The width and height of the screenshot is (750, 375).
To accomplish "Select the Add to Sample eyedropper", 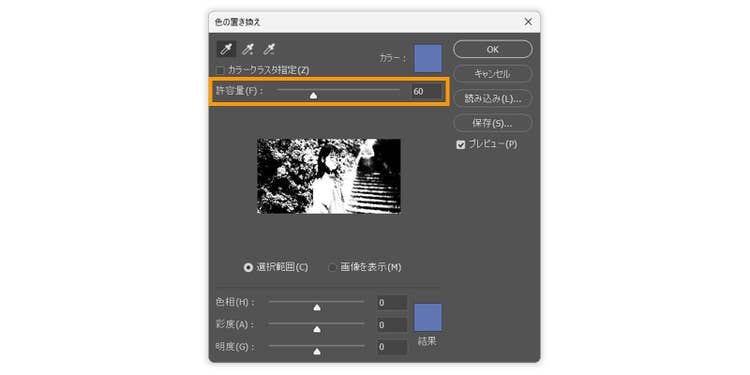I will tap(247, 49).
